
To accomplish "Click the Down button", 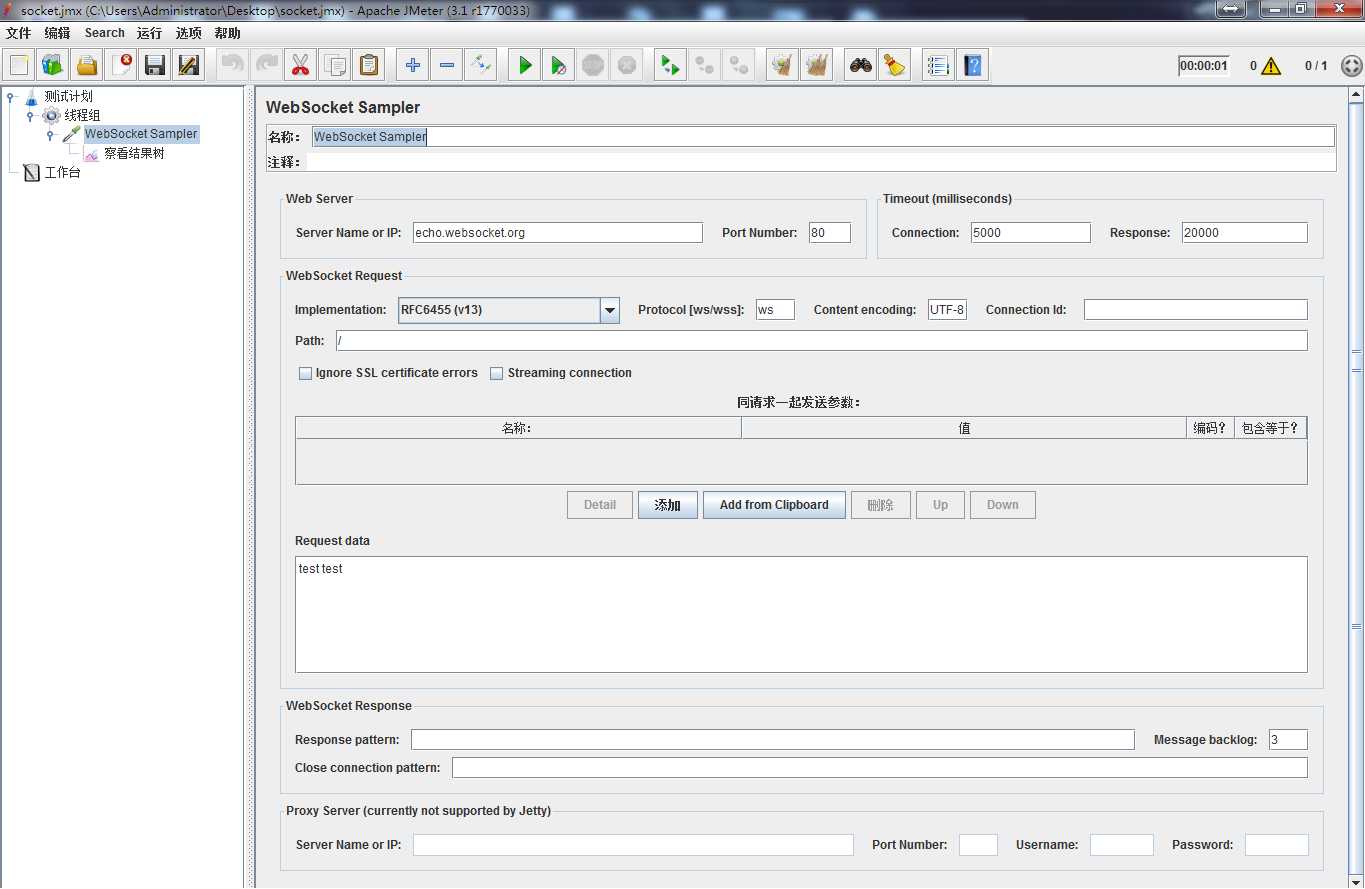I will pos(1003,505).
